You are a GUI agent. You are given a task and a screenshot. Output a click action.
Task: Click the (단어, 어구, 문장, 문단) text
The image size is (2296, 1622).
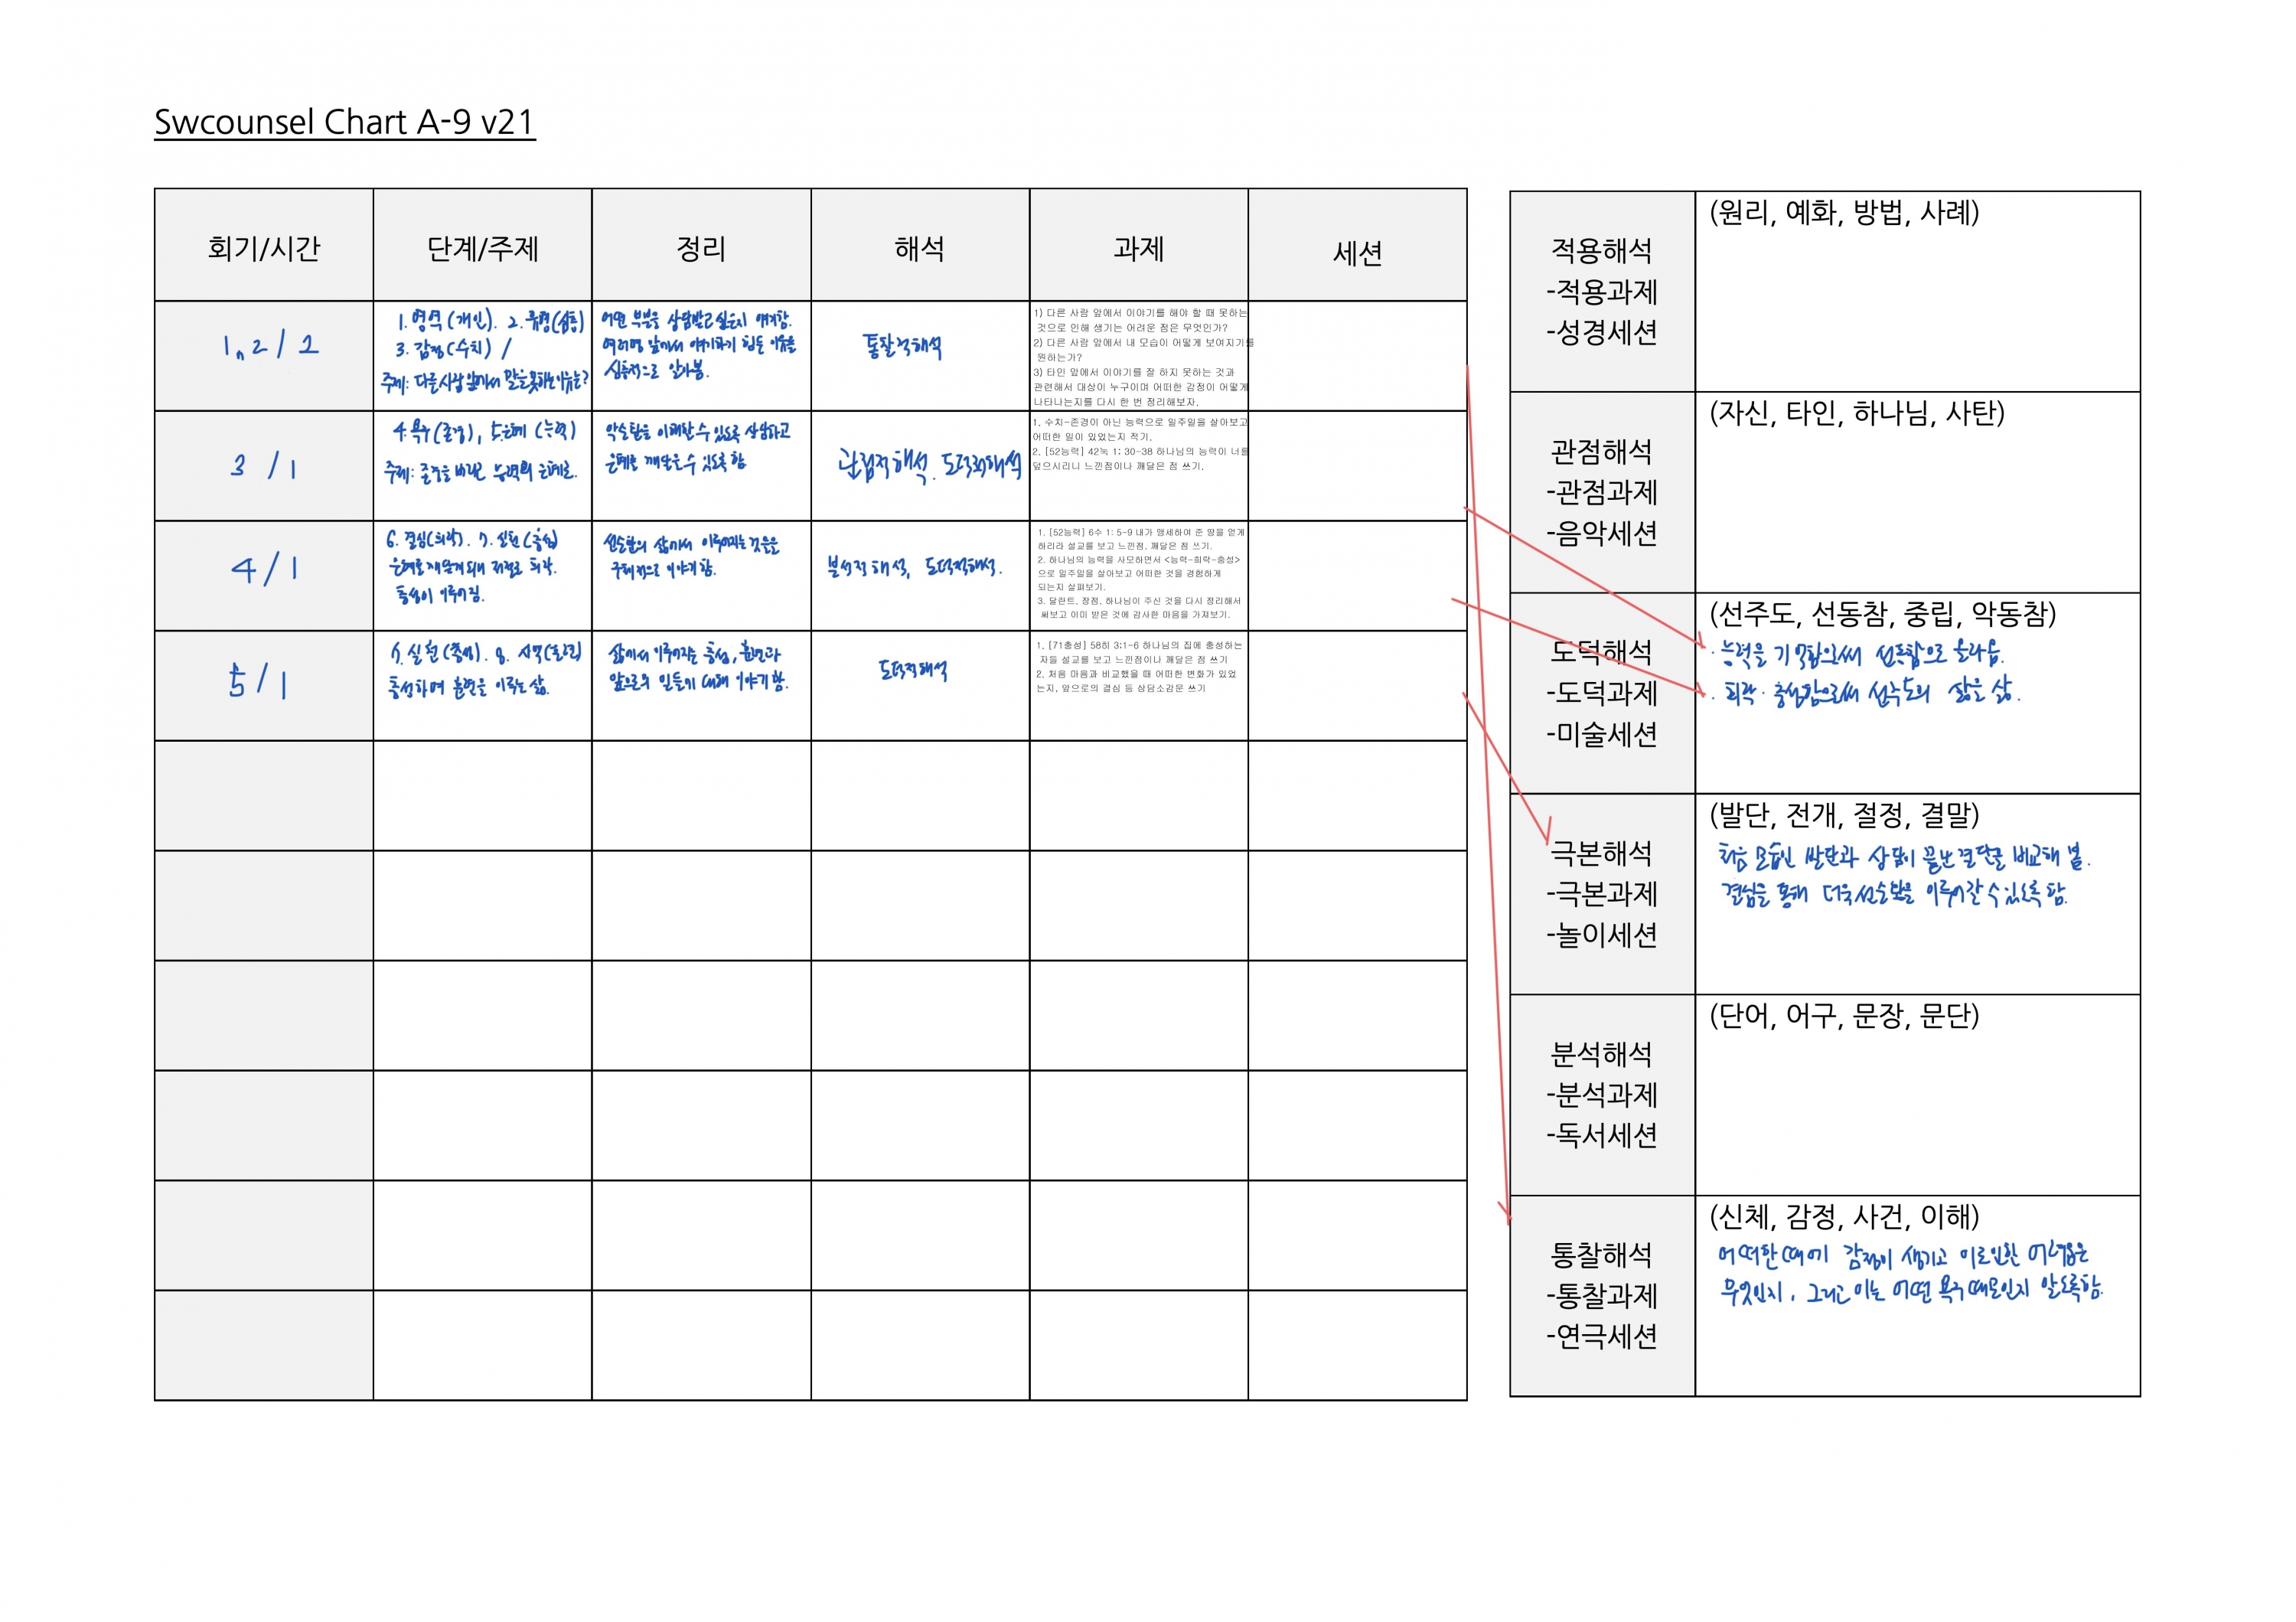point(1844,1016)
